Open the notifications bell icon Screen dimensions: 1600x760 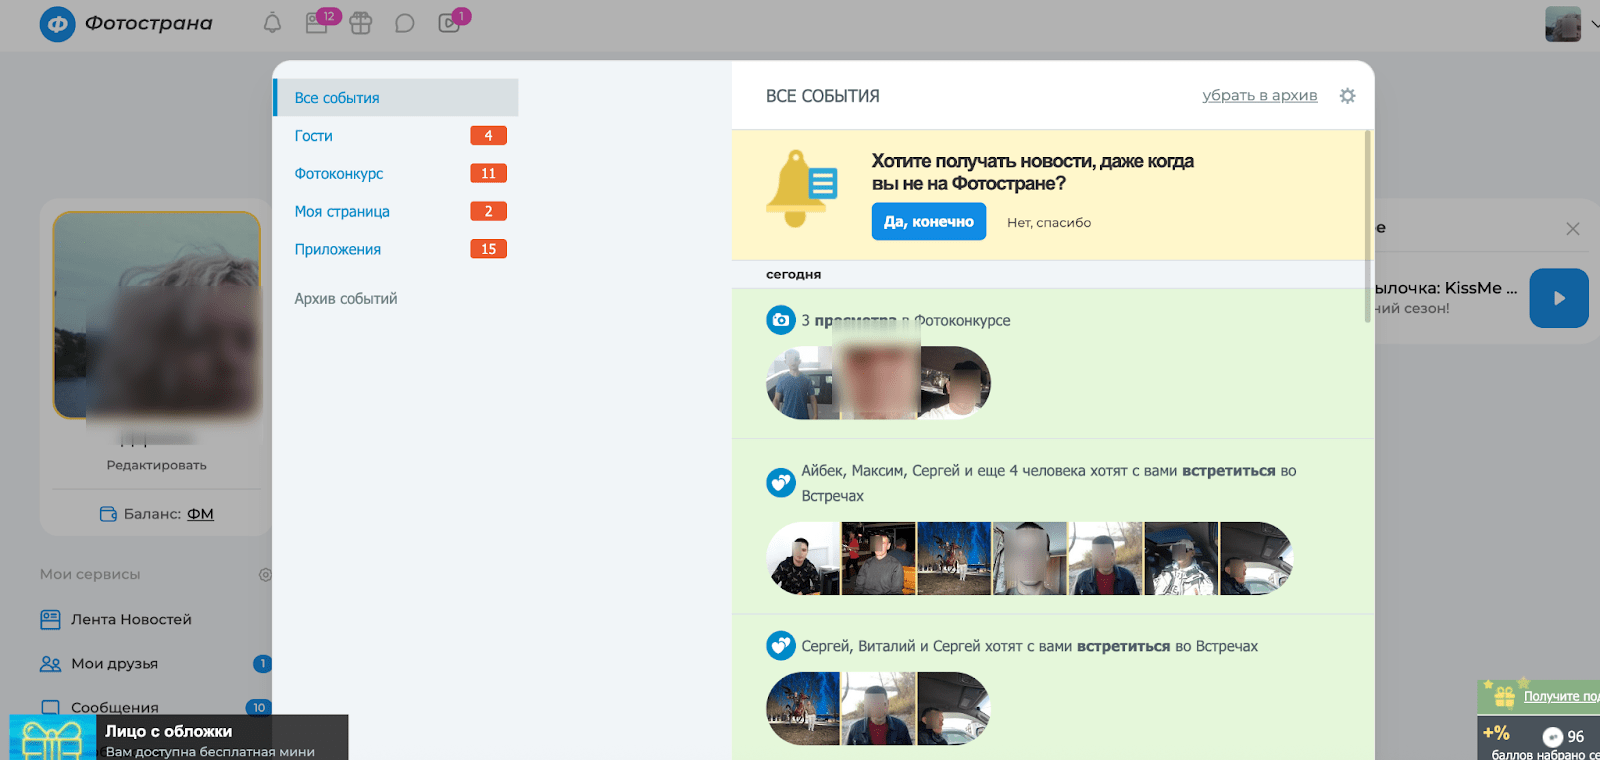(272, 23)
